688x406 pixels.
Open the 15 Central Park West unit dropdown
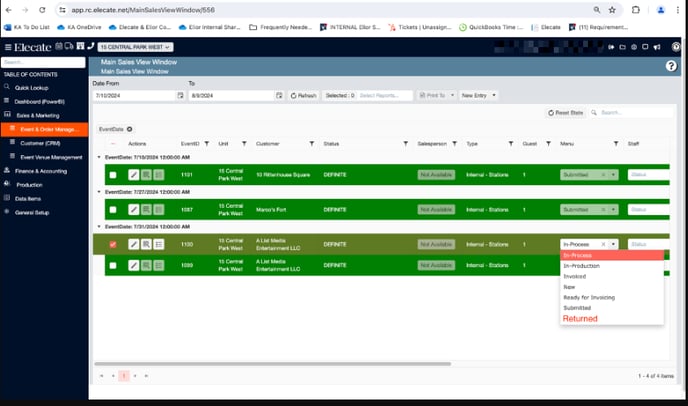tap(135, 47)
